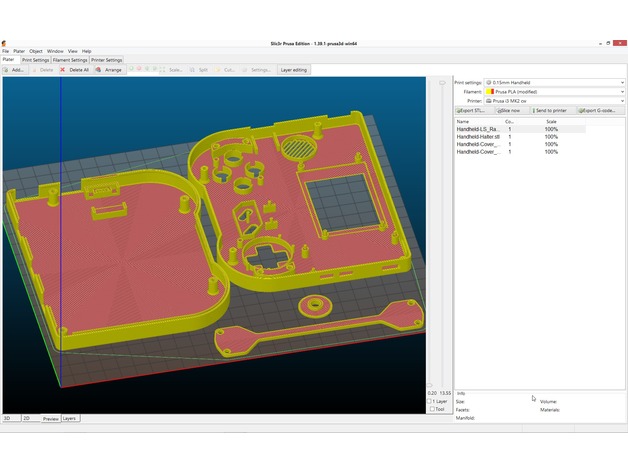Select the Layers tab at the bottom
Image resolution: width=628 pixels, height=472 pixels.
[69, 418]
